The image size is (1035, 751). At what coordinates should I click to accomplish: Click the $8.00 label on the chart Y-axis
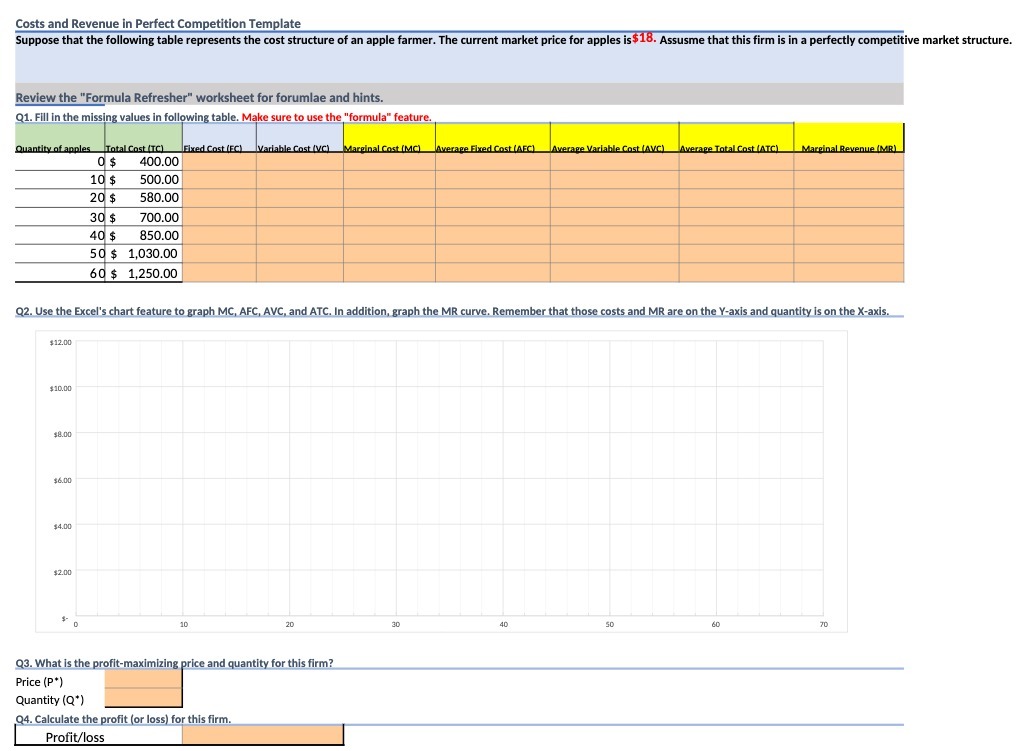pos(63,434)
